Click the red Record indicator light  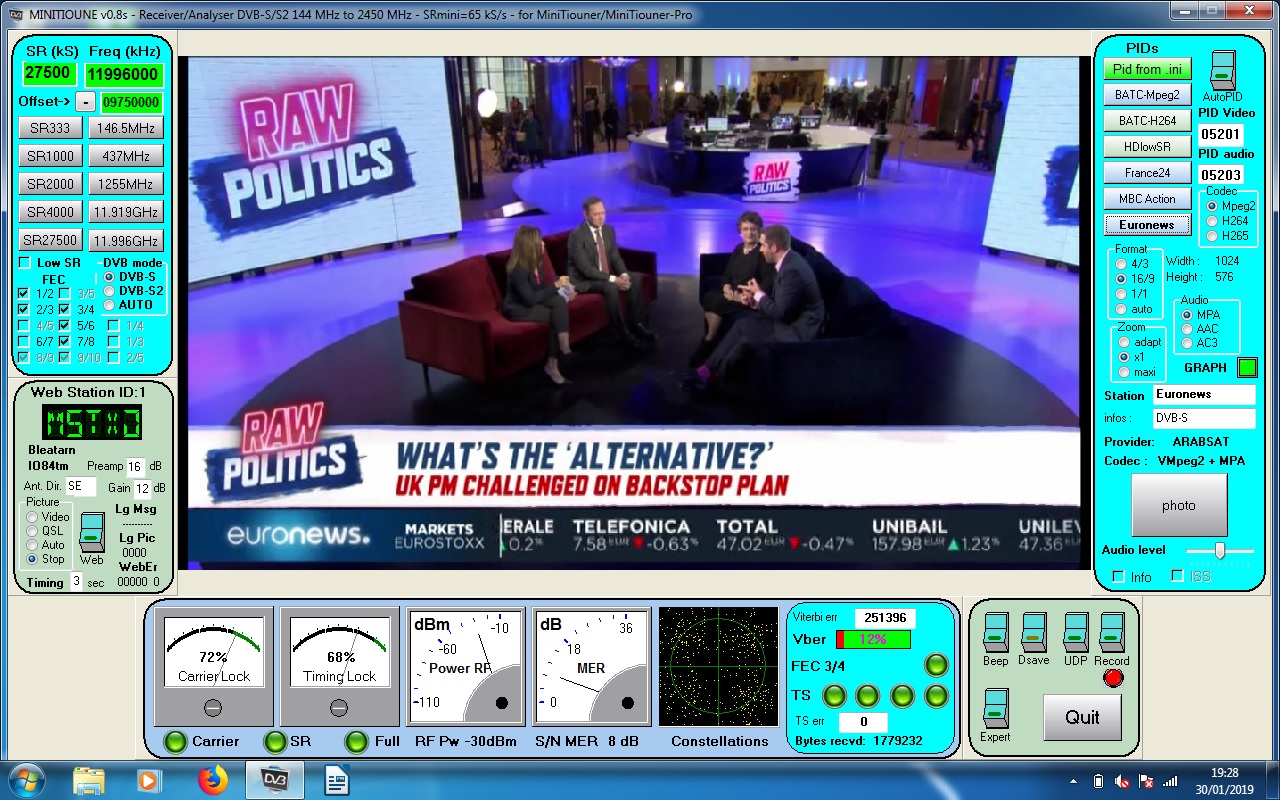[x=1112, y=678]
